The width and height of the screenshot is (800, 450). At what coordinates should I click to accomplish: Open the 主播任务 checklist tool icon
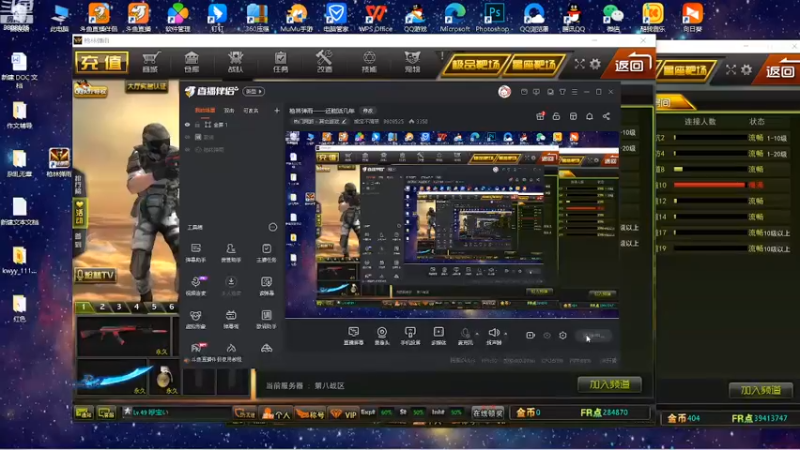266,253
